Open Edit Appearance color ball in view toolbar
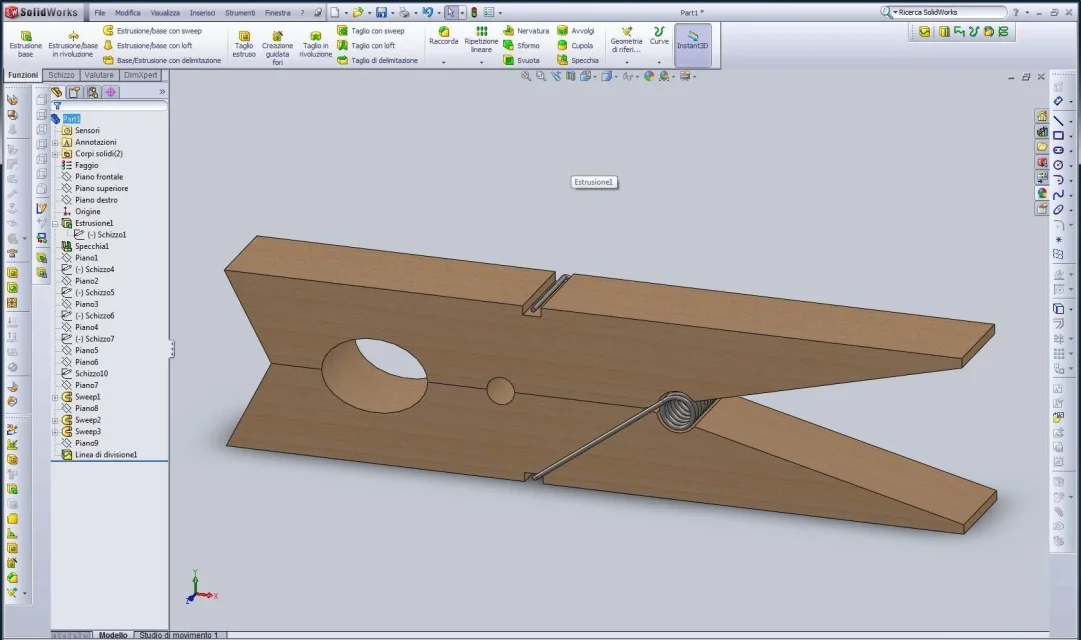 [649, 77]
